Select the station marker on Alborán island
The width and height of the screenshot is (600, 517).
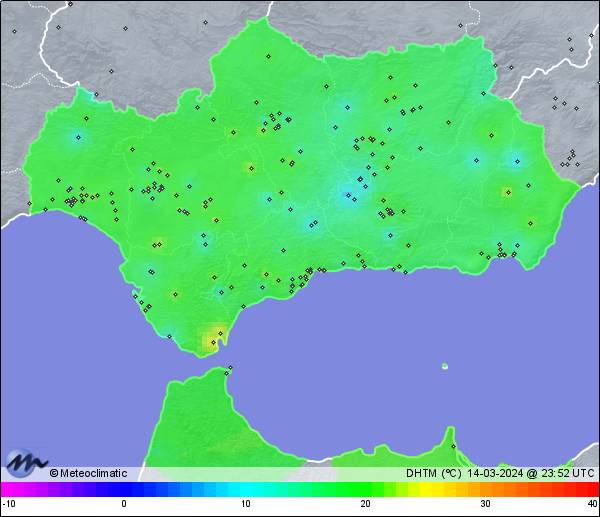[445, 366]
